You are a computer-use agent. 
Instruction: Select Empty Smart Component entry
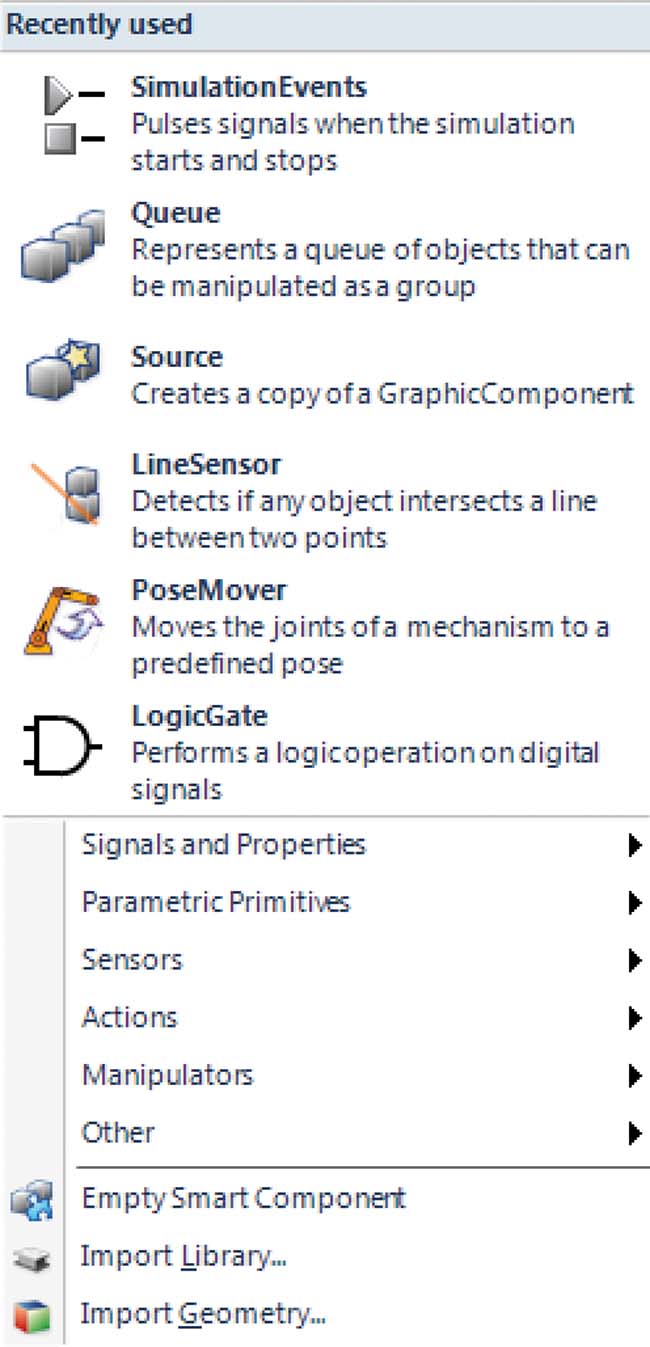[x=244, y=1199]
